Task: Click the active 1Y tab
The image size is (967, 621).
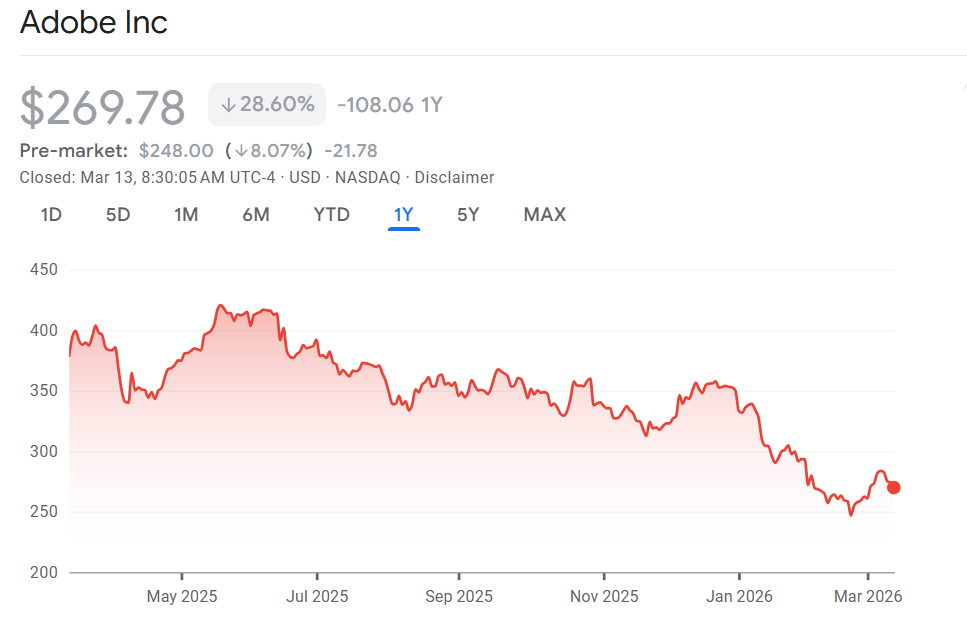Action: click(x=403, y=214)
